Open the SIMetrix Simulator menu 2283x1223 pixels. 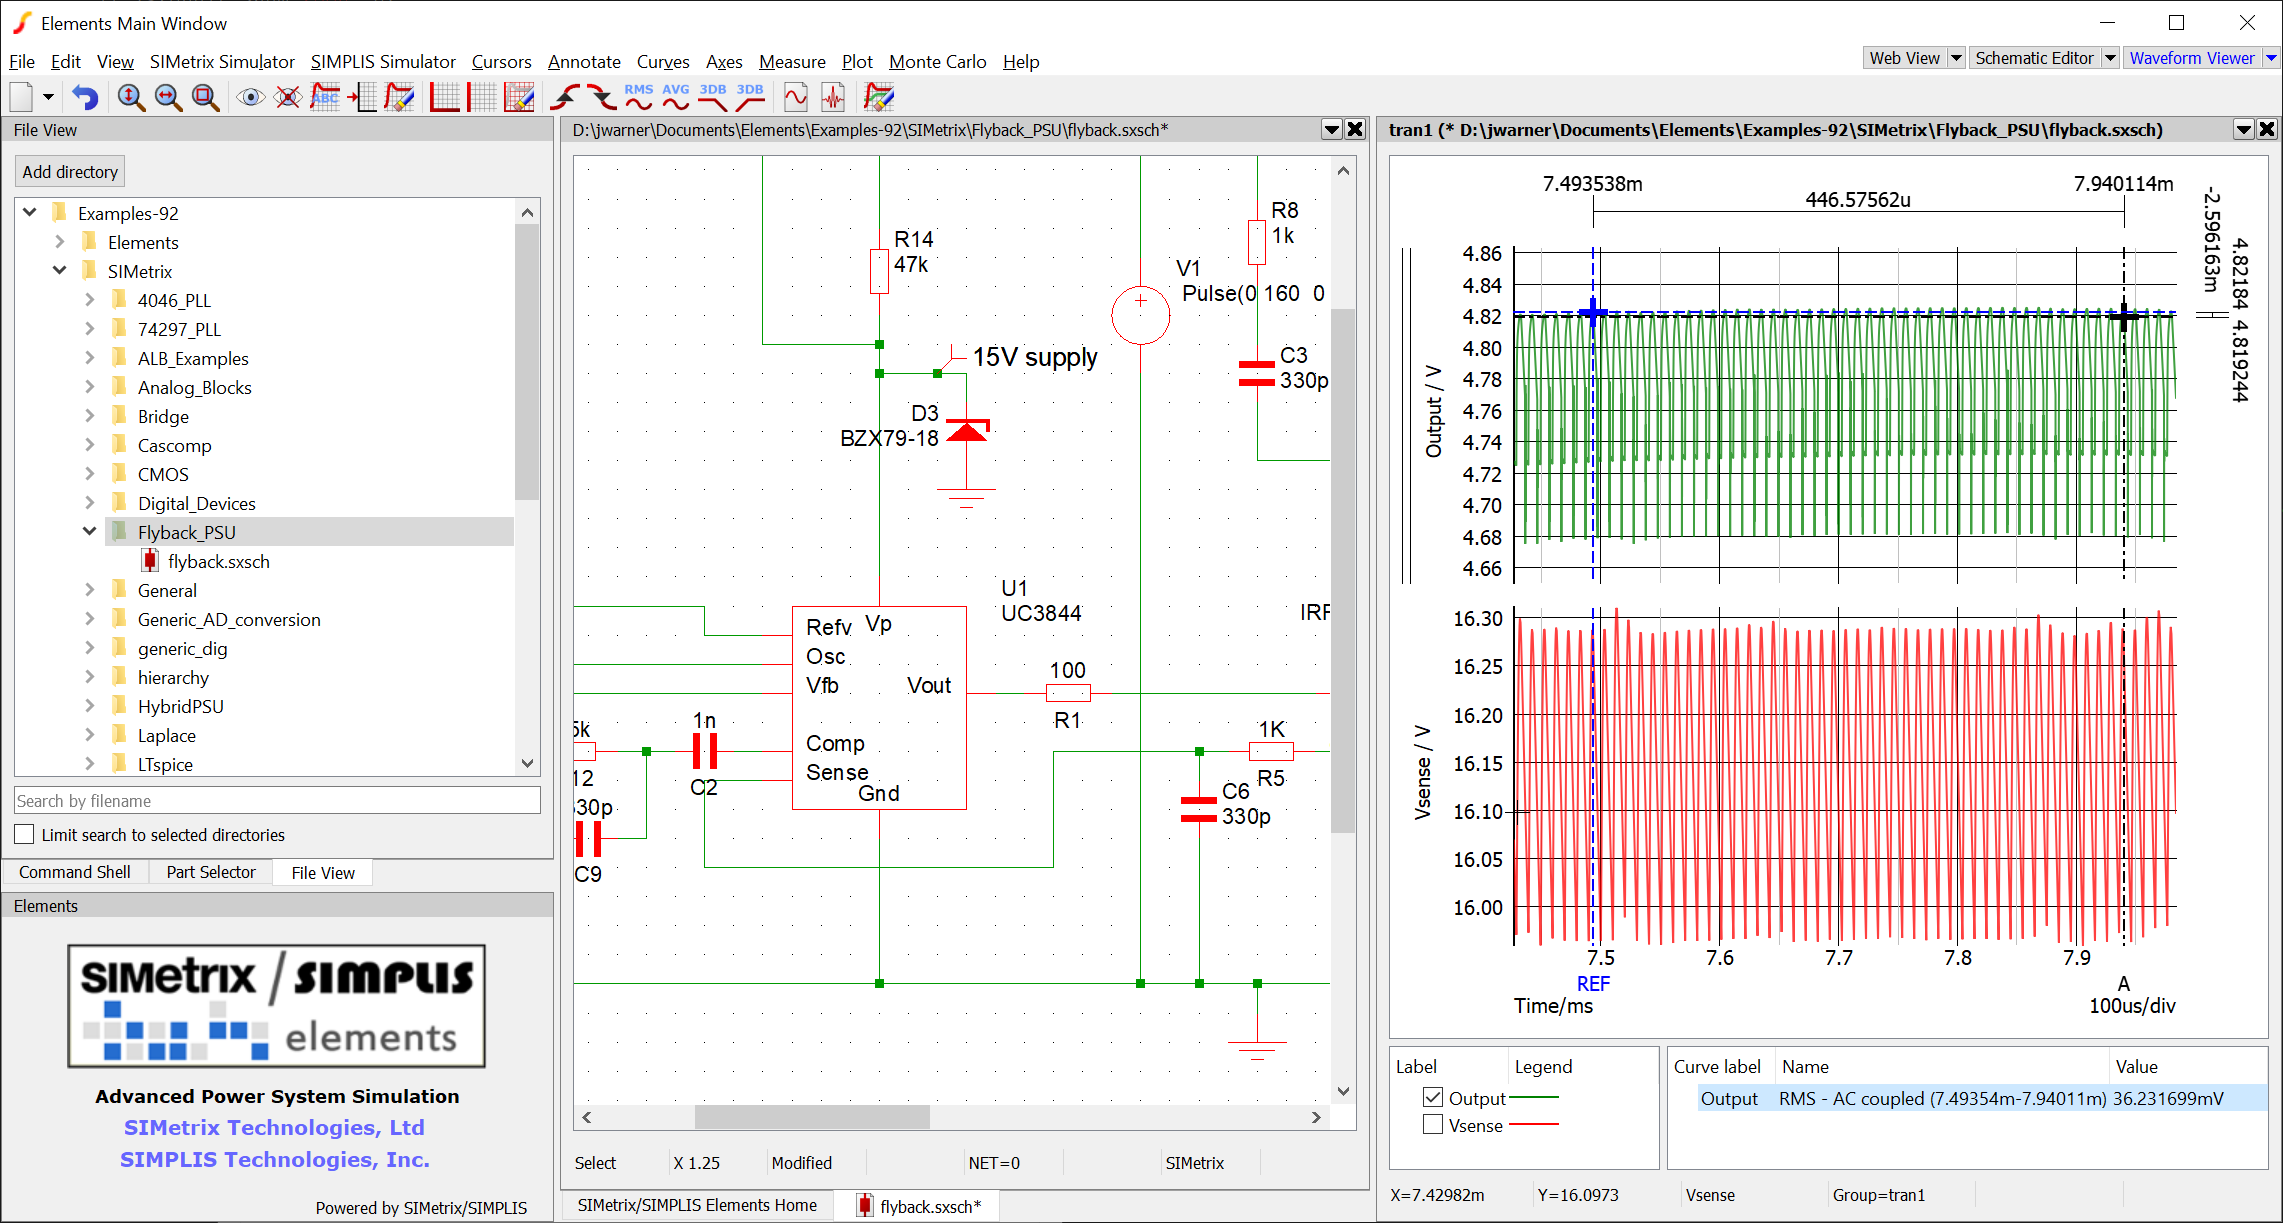(222, 62)
